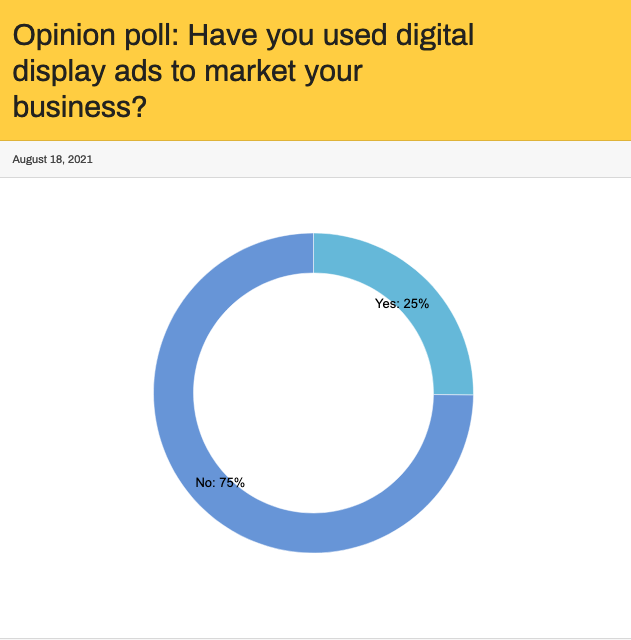Click the "25%" value in the Yes label
This screenshot has height=640, width=631.
(x=416, y=304)
